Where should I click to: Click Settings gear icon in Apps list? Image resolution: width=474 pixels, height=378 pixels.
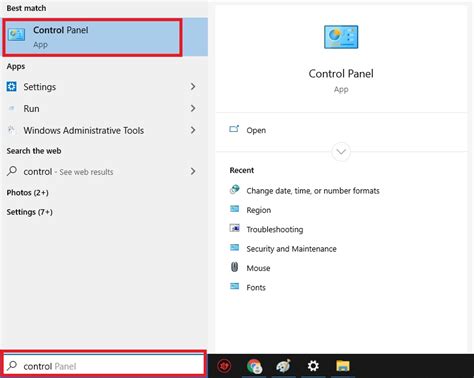pyautogui.click(x=12, y=87)
